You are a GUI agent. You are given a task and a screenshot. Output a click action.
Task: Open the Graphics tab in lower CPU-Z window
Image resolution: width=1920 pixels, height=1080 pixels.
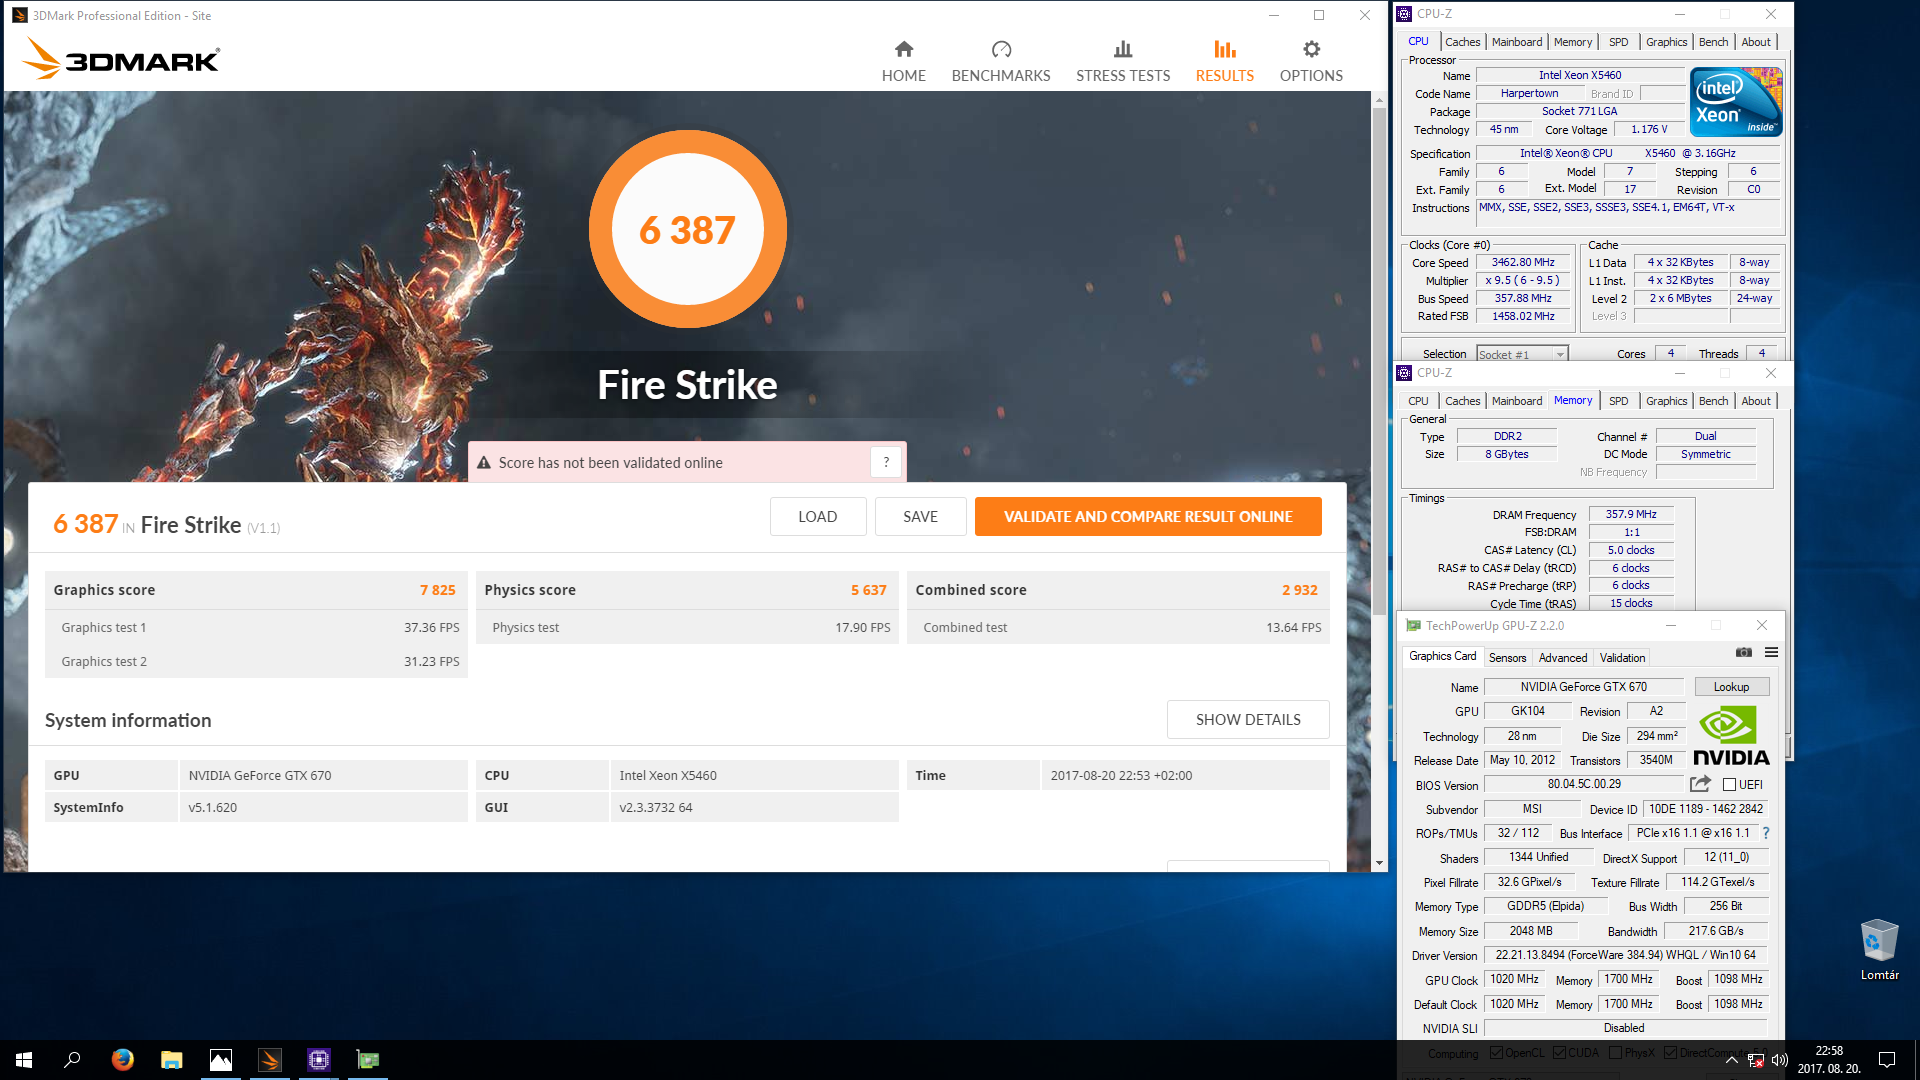(1666, 401)
